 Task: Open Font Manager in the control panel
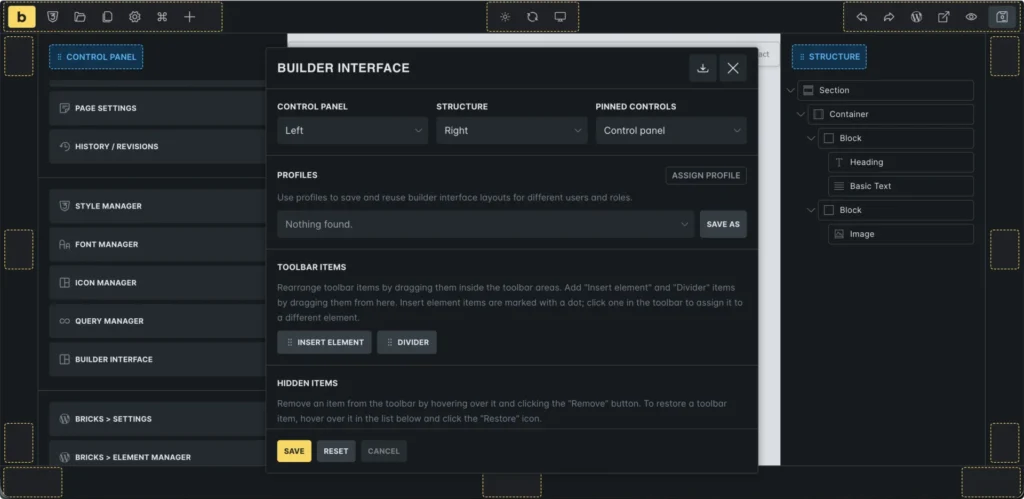click(157, 244)
